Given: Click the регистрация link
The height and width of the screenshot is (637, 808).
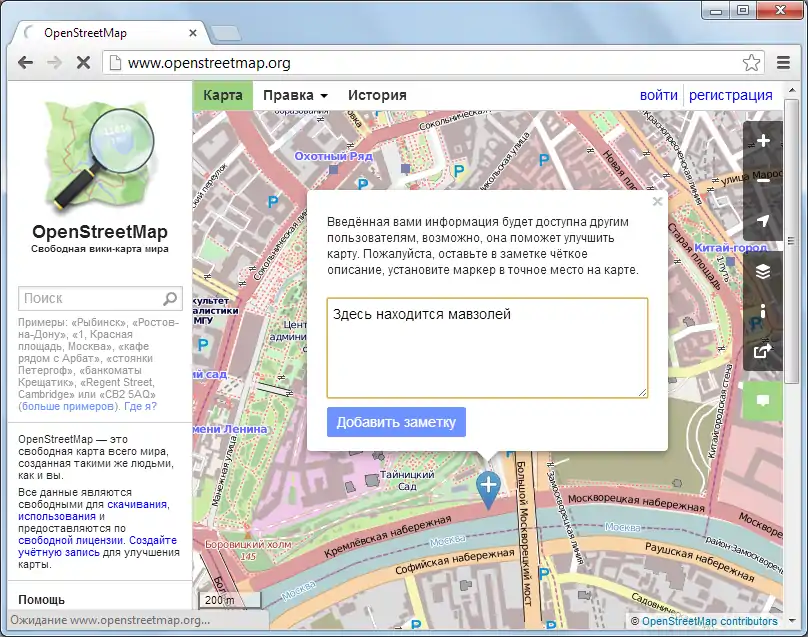Looking at the screenshot, I should (731, 95).
